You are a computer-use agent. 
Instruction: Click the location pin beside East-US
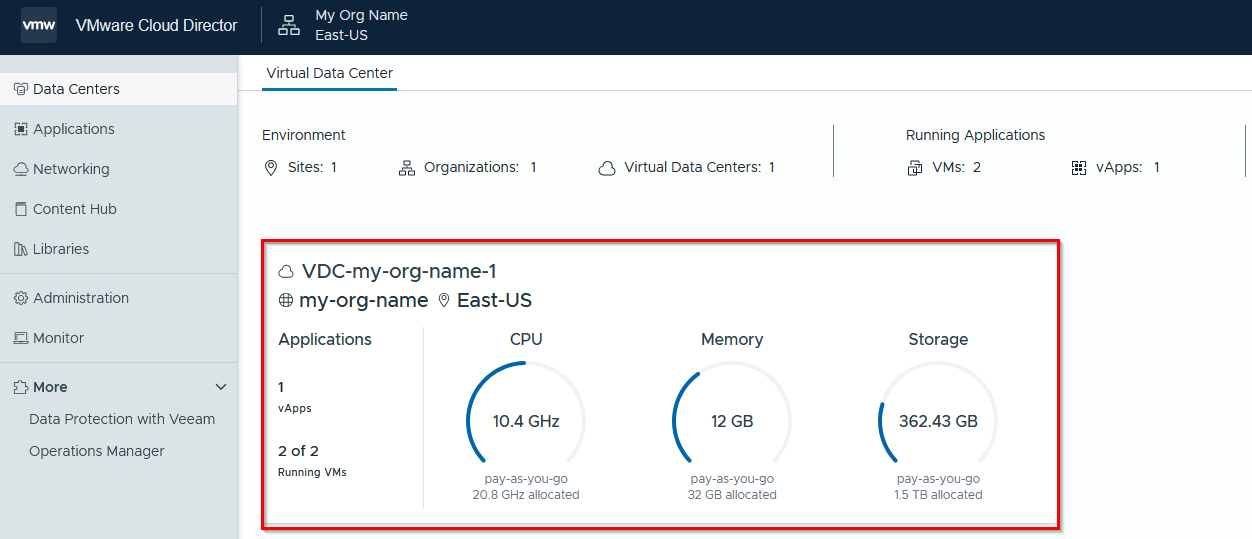point(444,300)
